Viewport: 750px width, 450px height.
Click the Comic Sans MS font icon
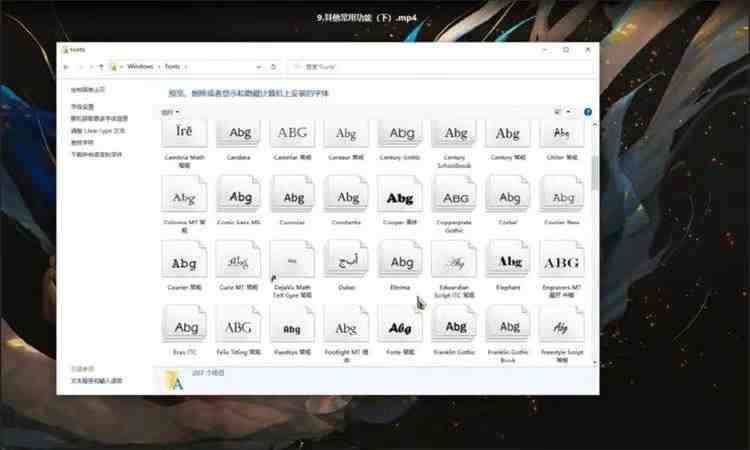(x=239, y=197)
